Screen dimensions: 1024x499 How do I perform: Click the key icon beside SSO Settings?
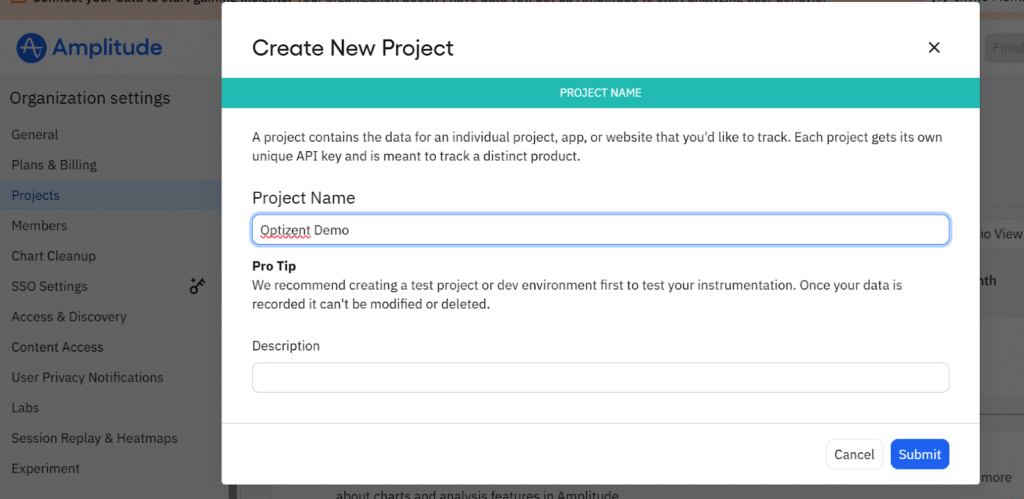(197, 286)
